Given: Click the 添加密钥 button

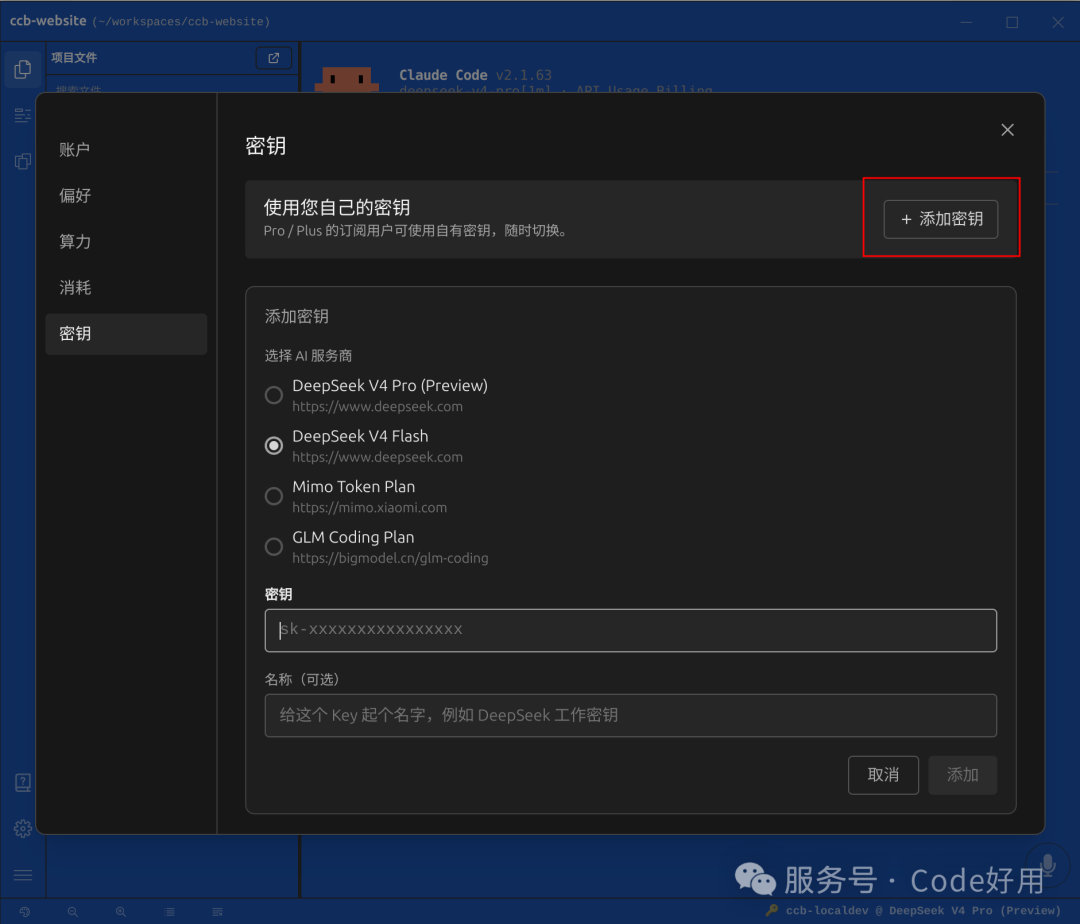Looking at the screenshot, I should 940,219.
